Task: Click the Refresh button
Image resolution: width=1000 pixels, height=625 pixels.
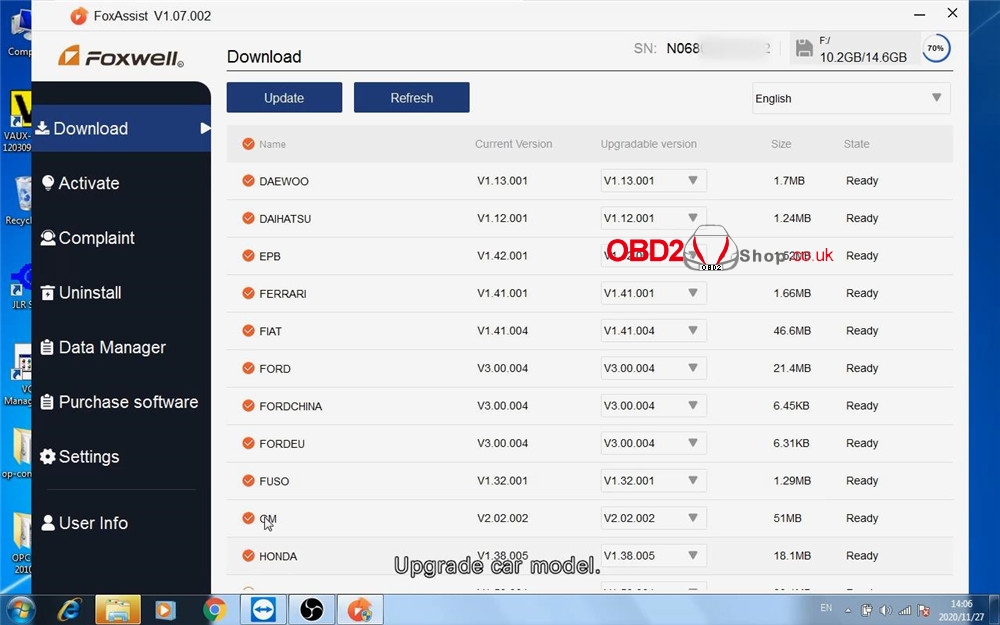Action: click(411, 98)
